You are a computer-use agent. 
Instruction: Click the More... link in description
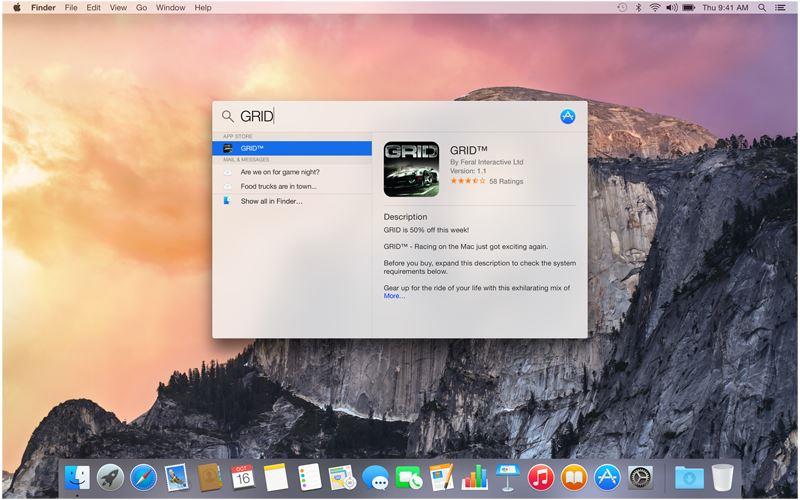(394, 296)
